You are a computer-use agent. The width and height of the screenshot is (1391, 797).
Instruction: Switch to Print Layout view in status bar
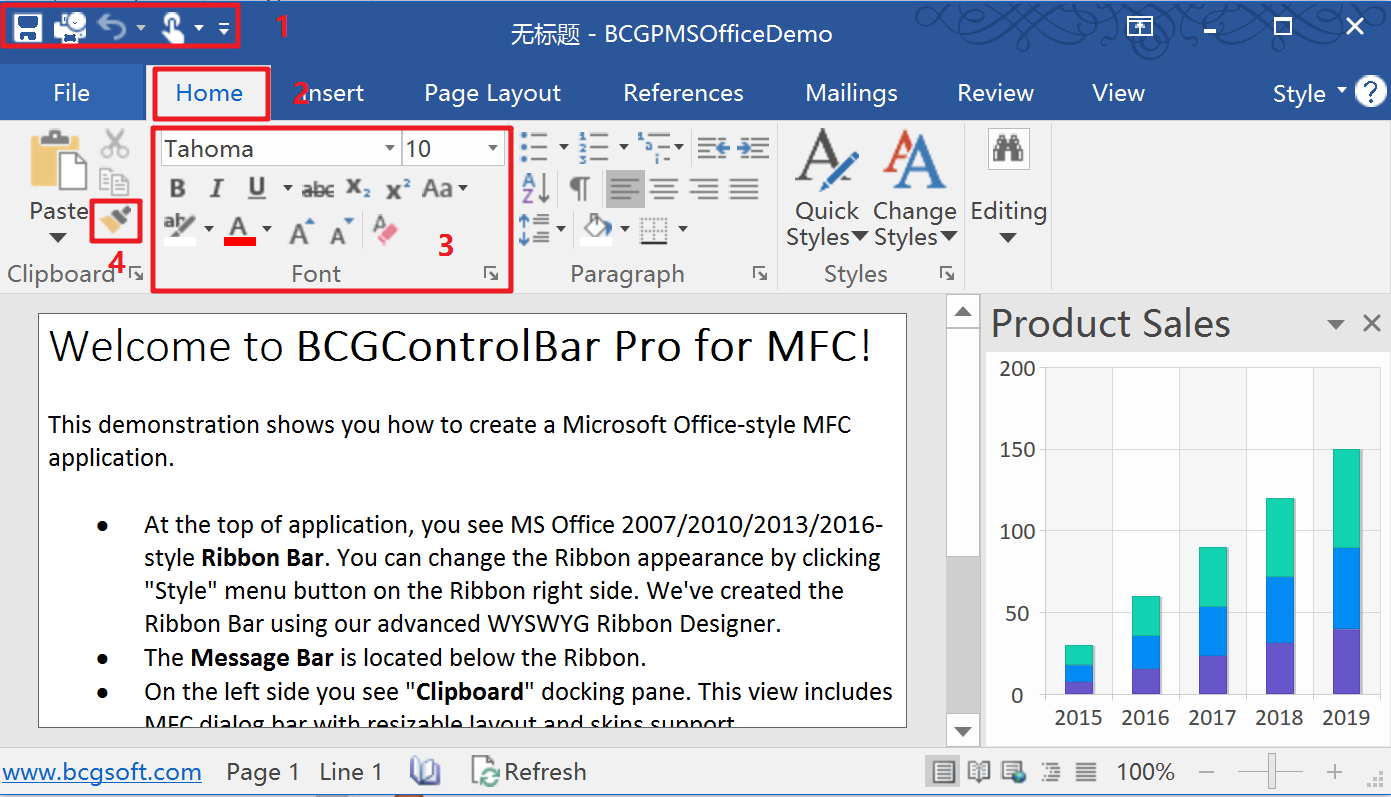click(x=942, y=771)
